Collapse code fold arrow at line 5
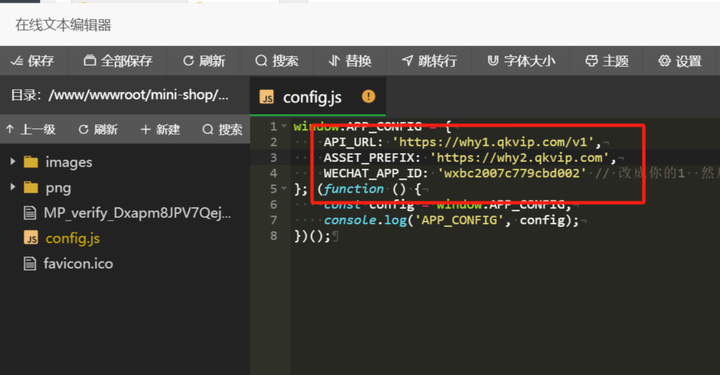 coord(284,188)
